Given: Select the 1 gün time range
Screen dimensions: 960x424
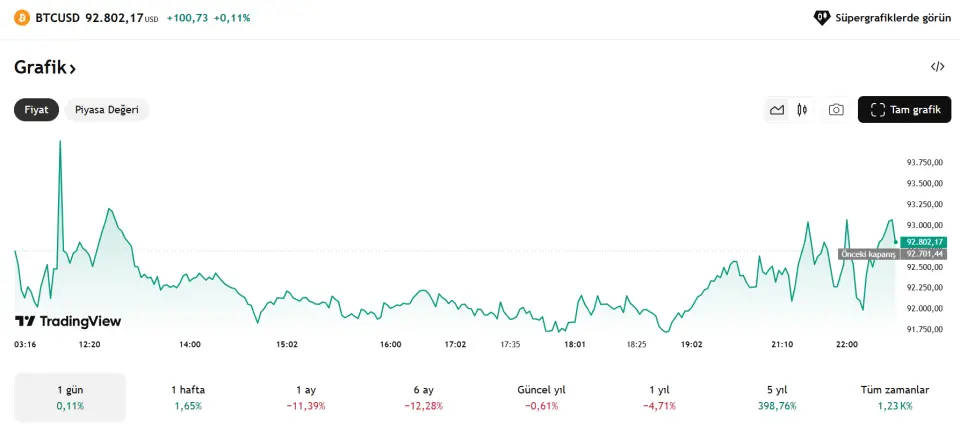Looking at the screenshot, I should [70, 397].
